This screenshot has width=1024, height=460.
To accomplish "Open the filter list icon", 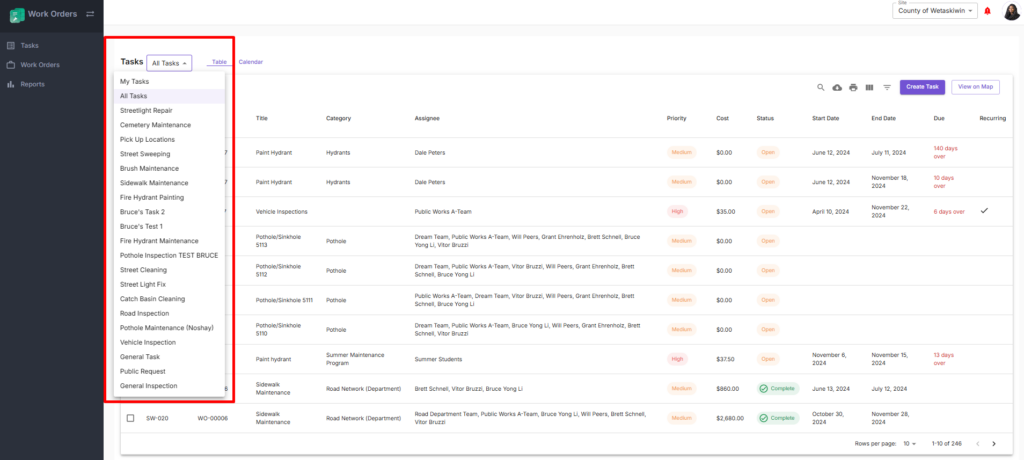I will tap(886, 87).
